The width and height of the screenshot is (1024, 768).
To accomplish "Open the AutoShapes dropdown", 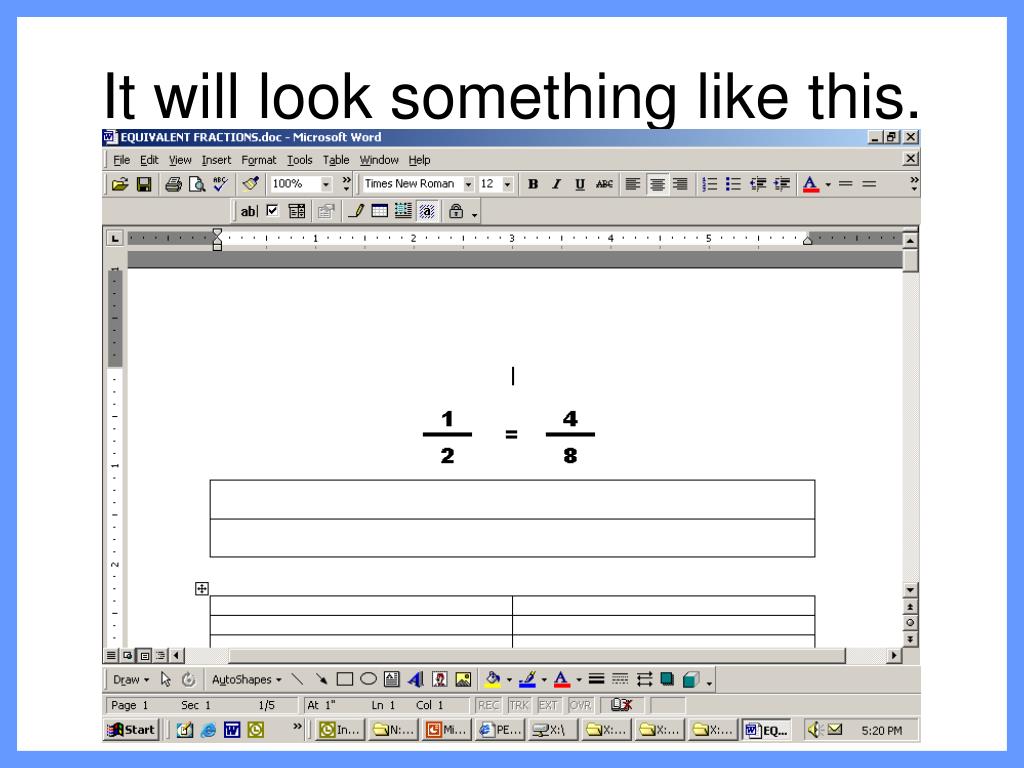I will pos(246,680).
